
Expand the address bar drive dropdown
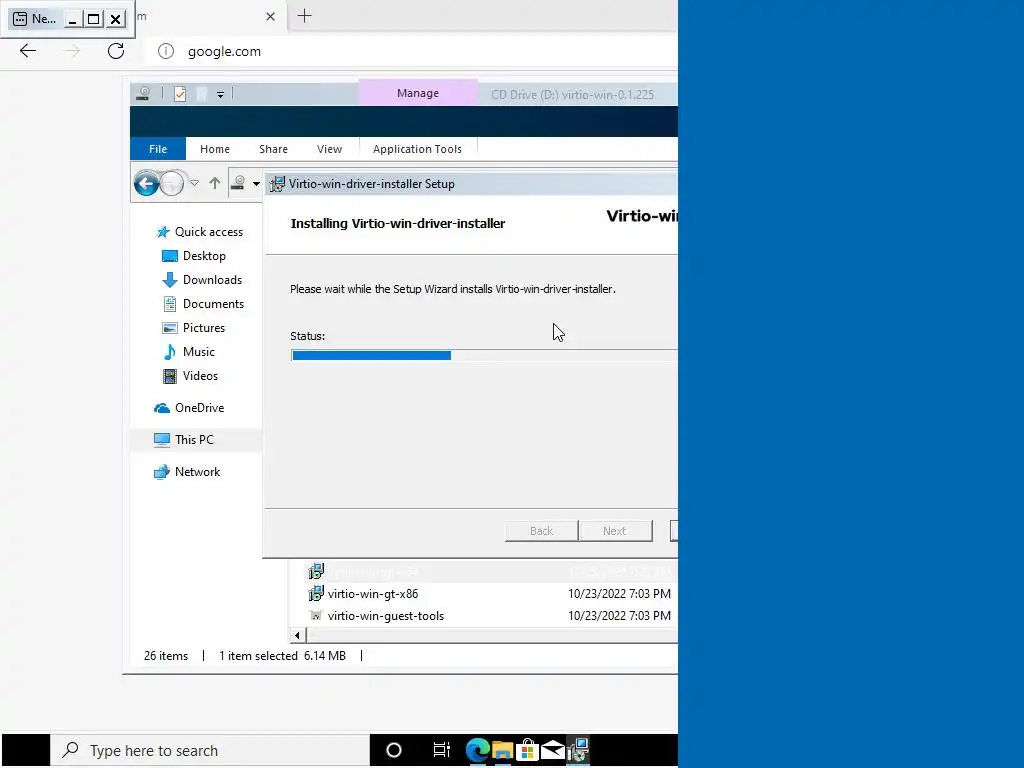point(256,184)
